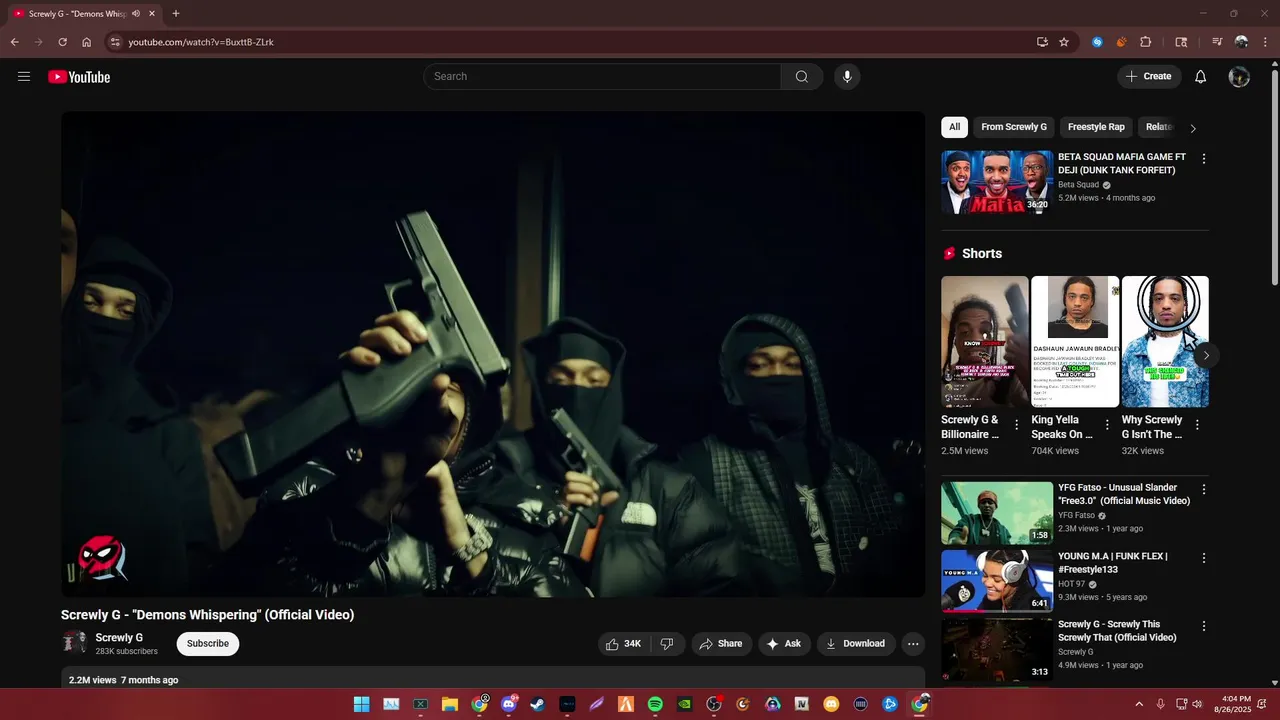Subscribe to Screwly G channel
Image resolution: width=1280 pixels, height=720 pixels.
208,644
